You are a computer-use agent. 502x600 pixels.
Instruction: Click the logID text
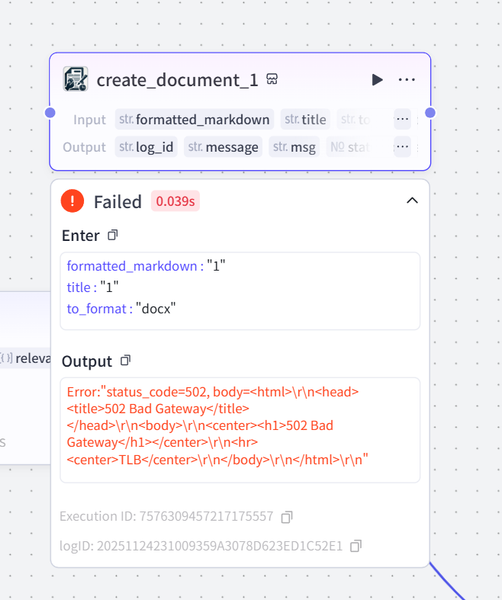(x=201, y=546)
